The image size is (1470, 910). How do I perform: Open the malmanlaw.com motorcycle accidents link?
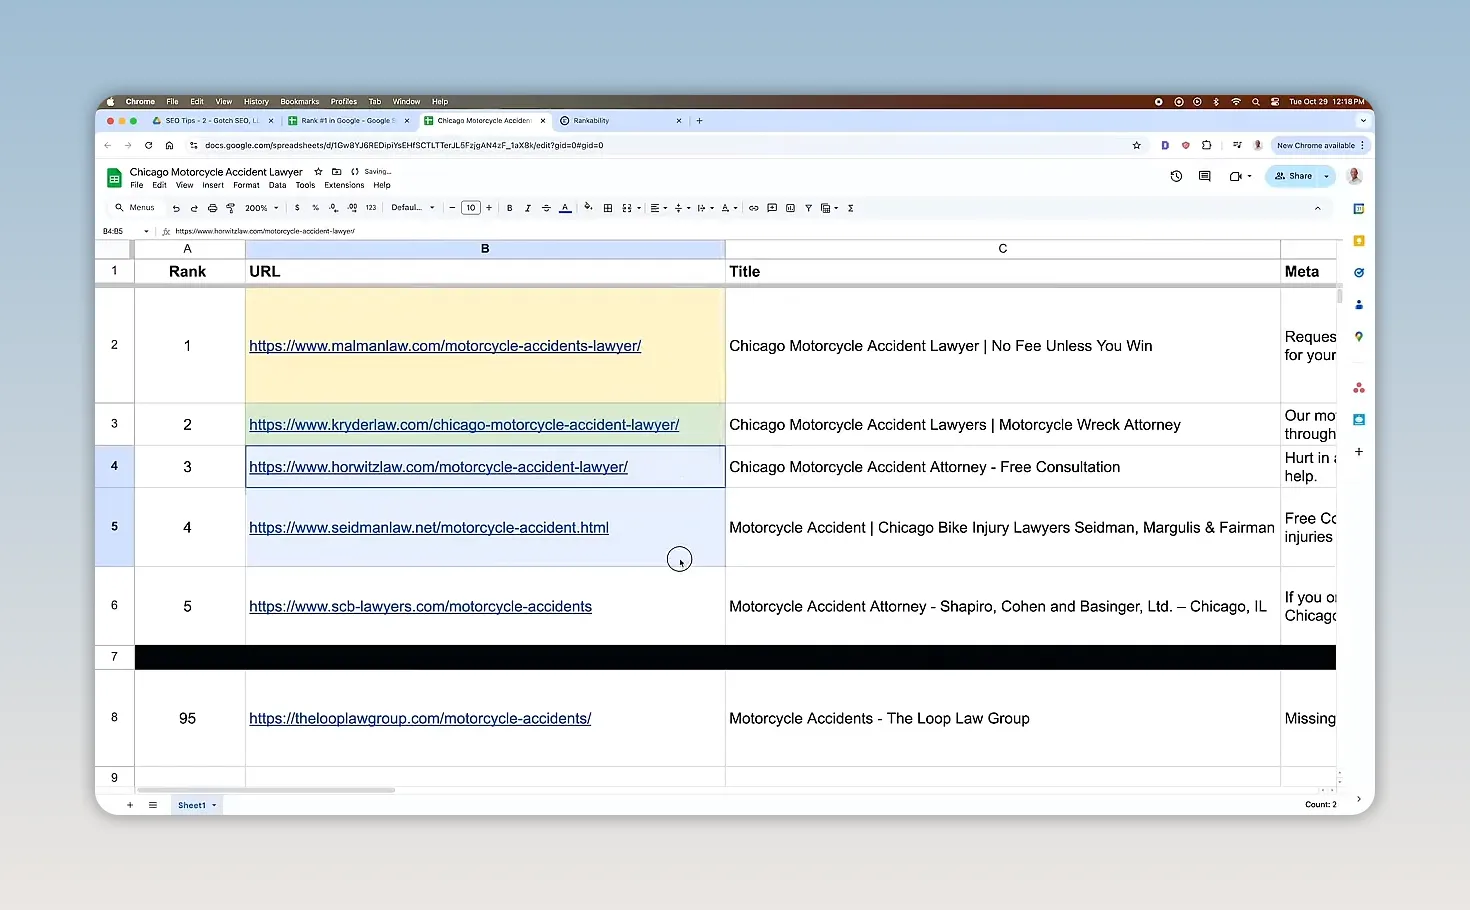[445, 346]
